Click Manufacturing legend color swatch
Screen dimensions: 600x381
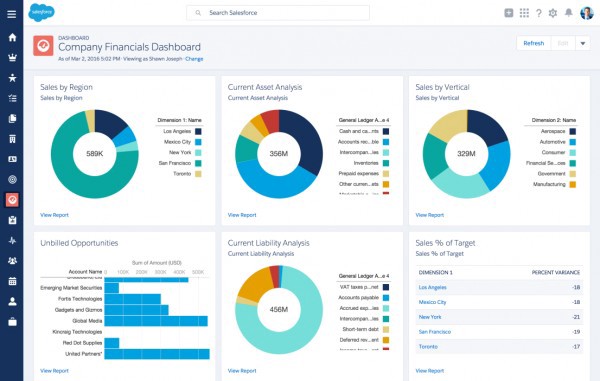(x=572, y=184)
